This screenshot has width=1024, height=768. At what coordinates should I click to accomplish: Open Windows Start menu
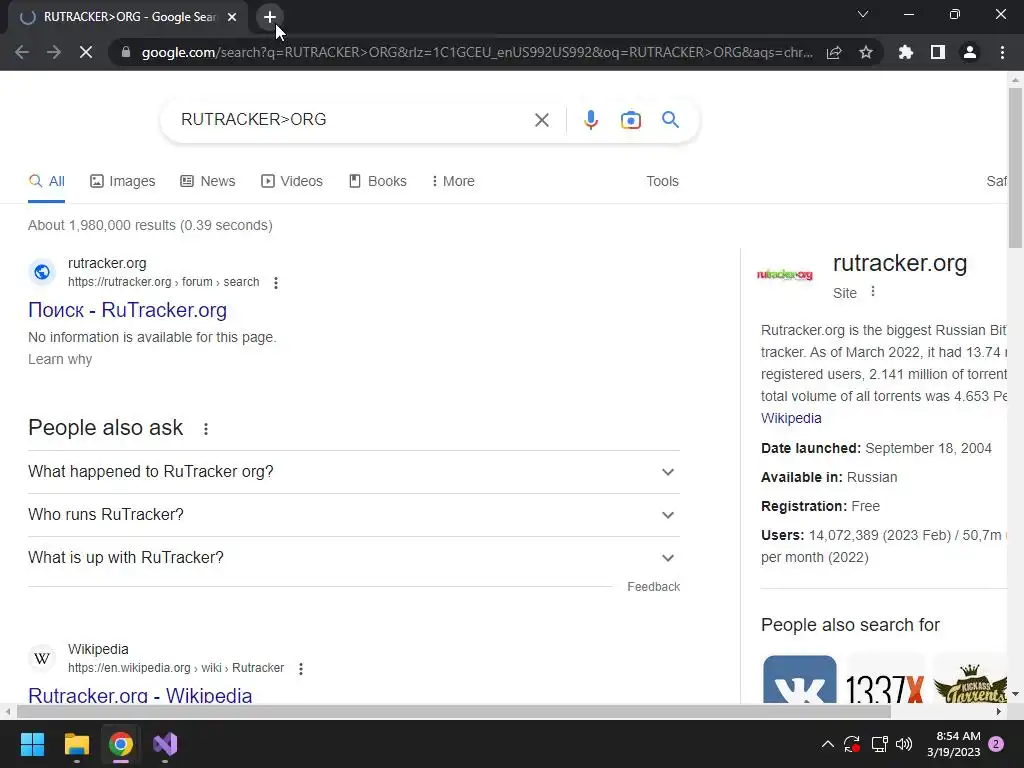32,744
